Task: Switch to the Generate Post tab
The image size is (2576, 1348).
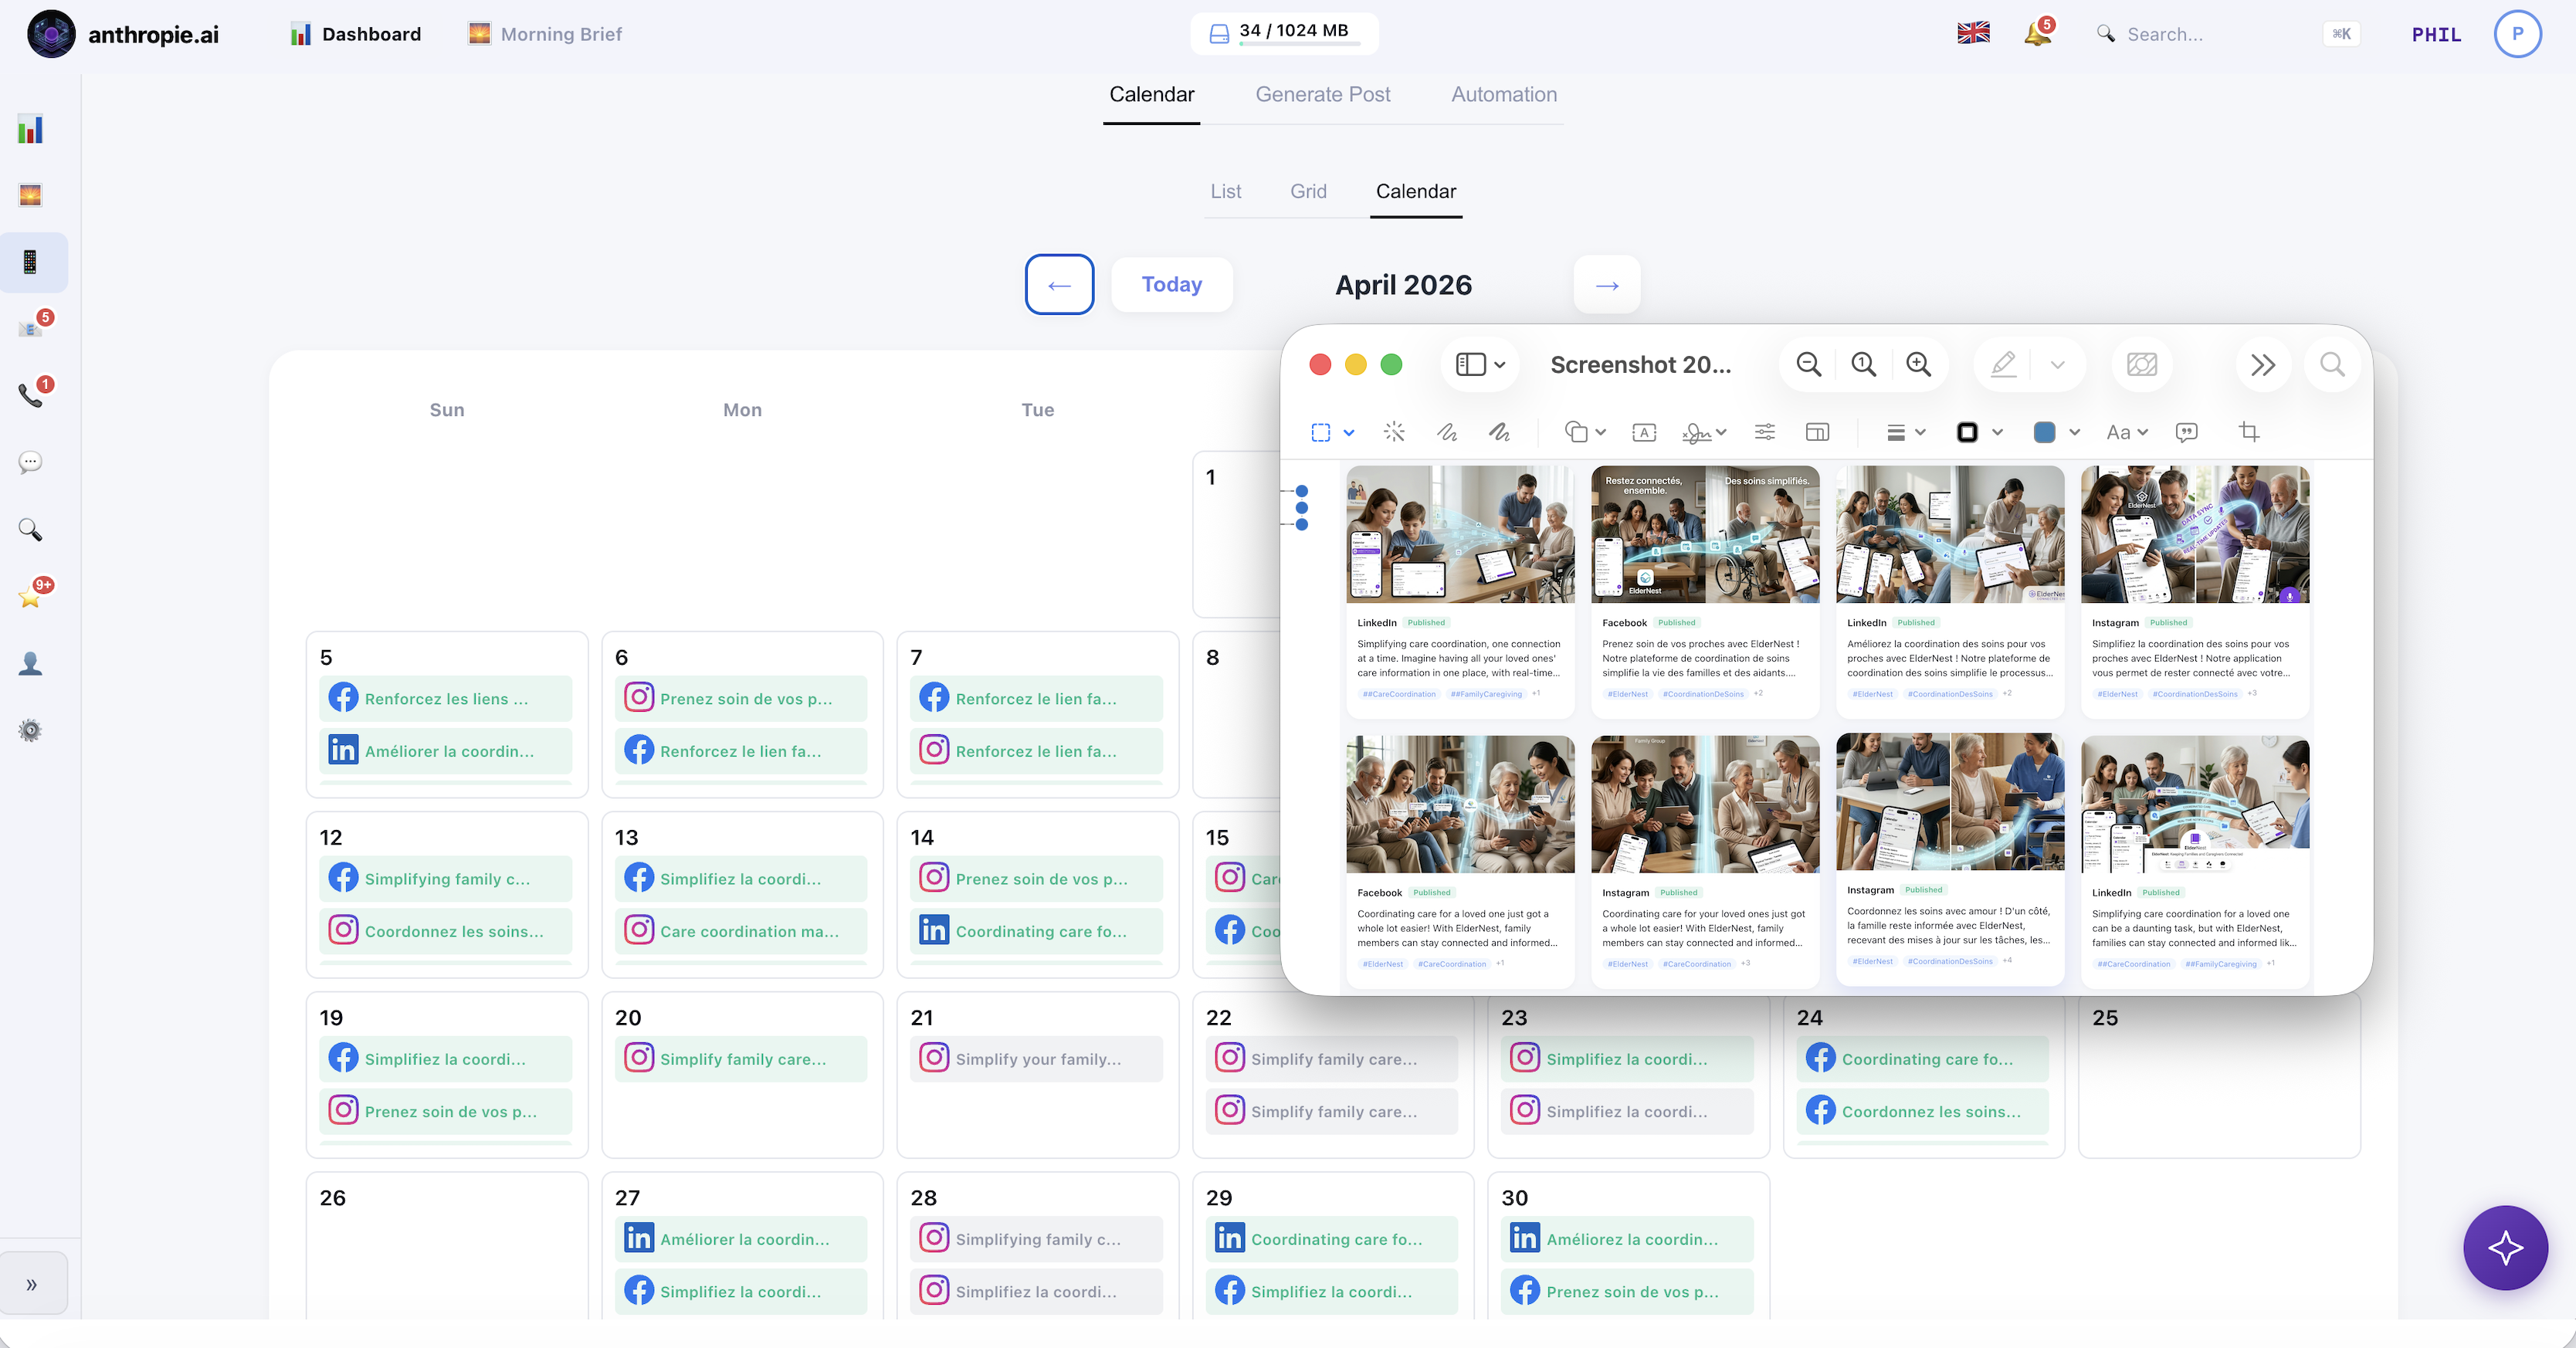Action: click(x=1322, y=94)
